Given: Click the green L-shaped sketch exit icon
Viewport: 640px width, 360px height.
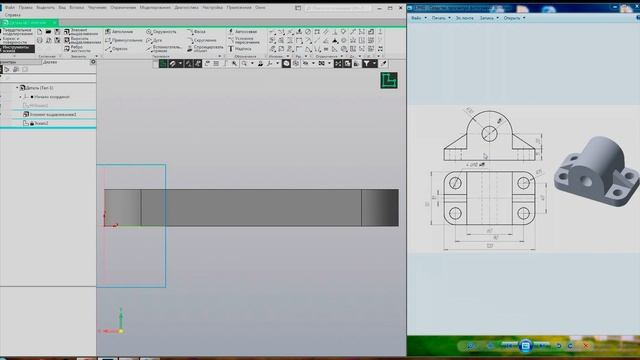Looking at the screenshot, I should (x=389, y=80).
